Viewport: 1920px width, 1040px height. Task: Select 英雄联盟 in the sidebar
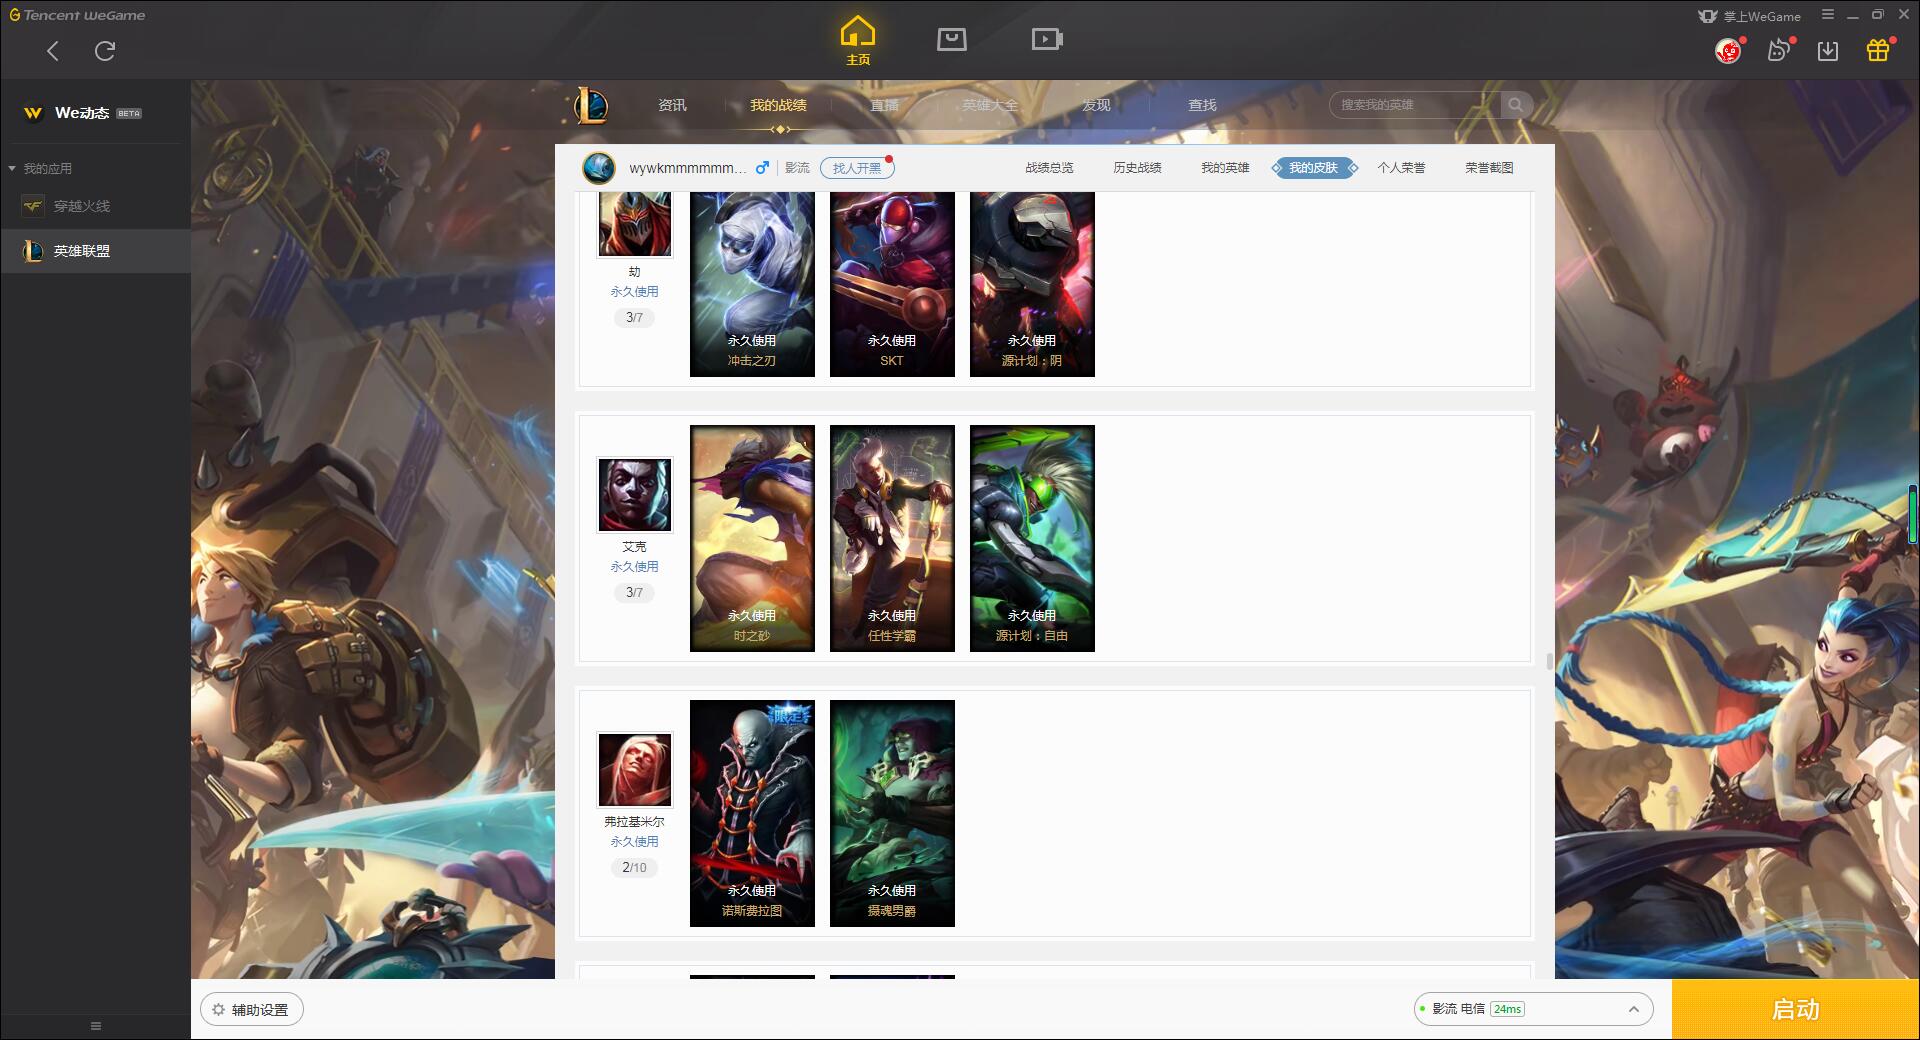[x=95, y=251]
